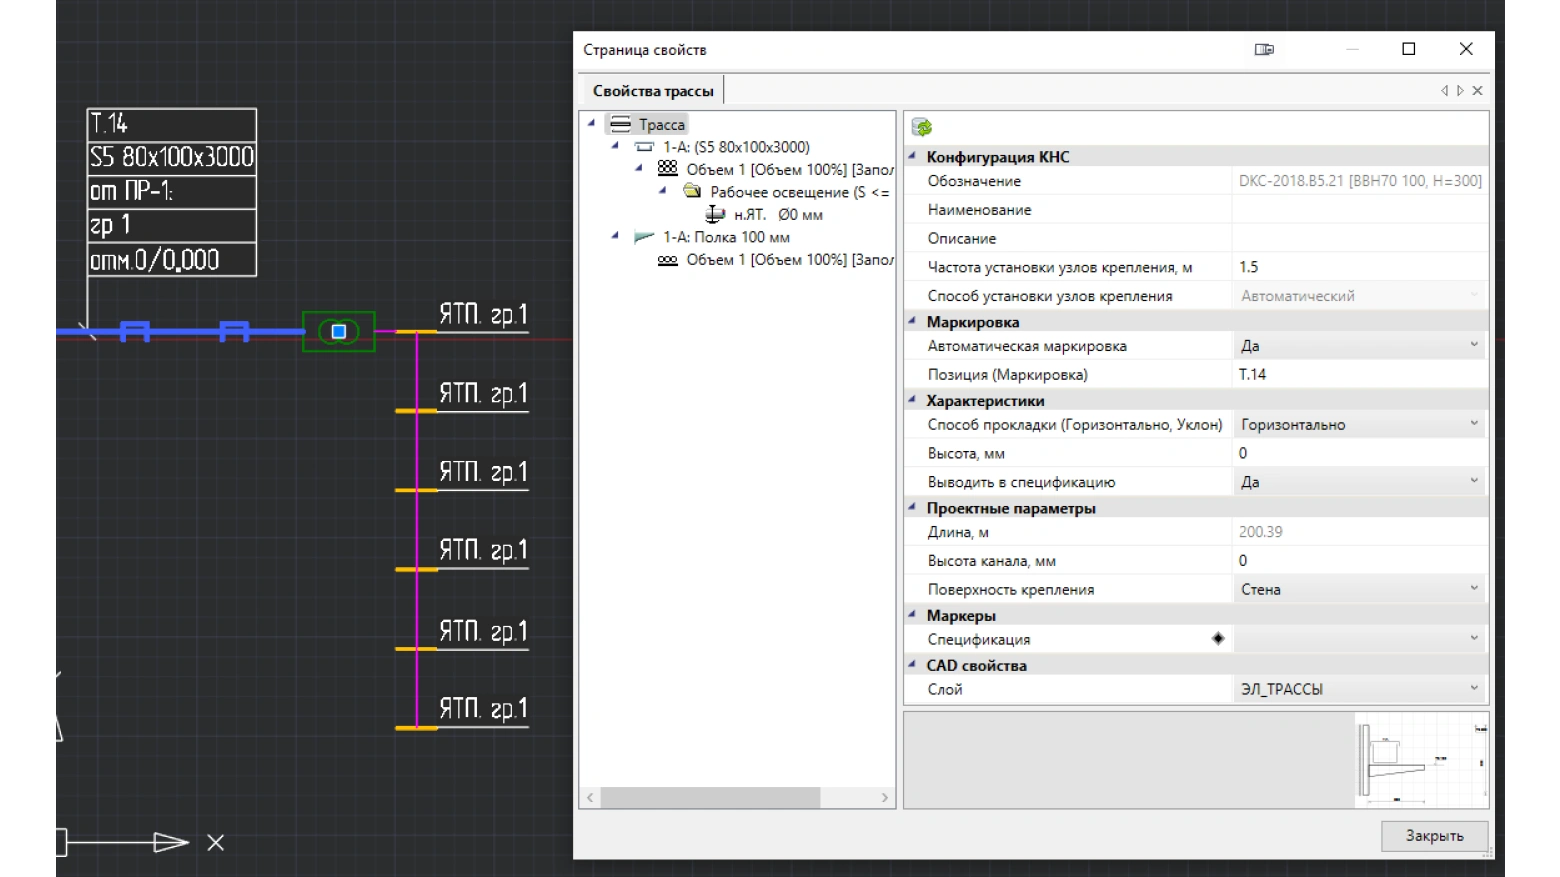
Task: Open the Слой layer dropdown
Action: pos(1474,688)
